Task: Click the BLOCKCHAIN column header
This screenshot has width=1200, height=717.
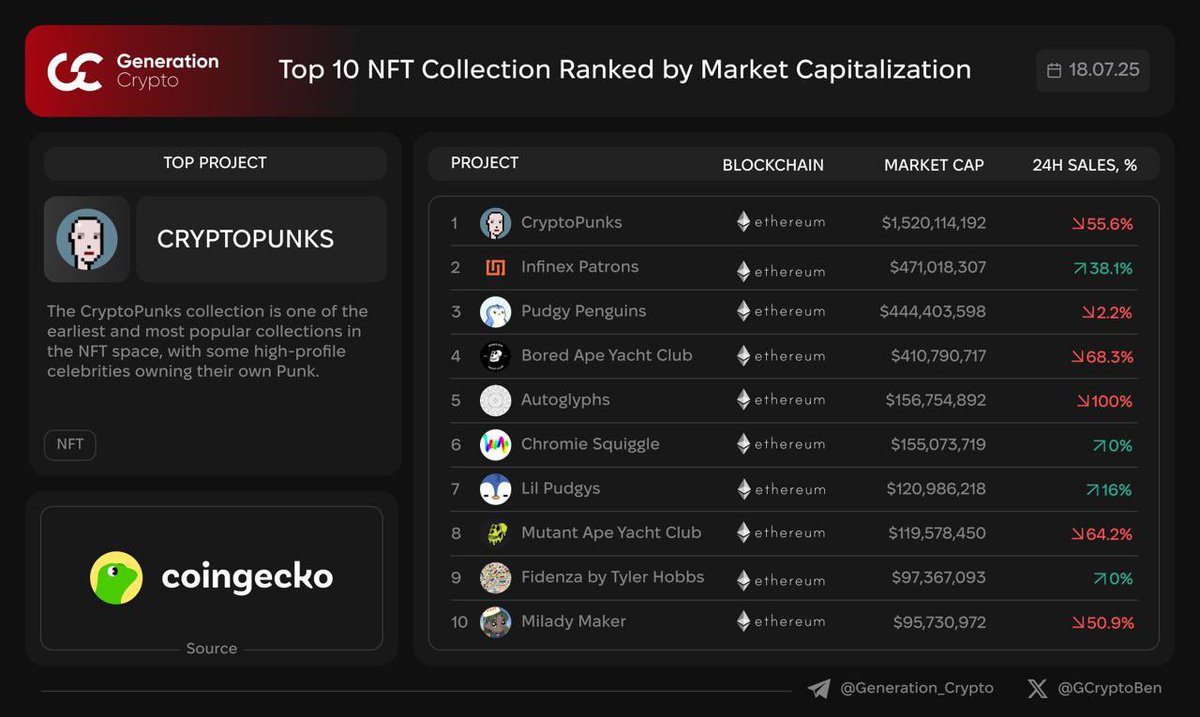Action: click(773, 165)
